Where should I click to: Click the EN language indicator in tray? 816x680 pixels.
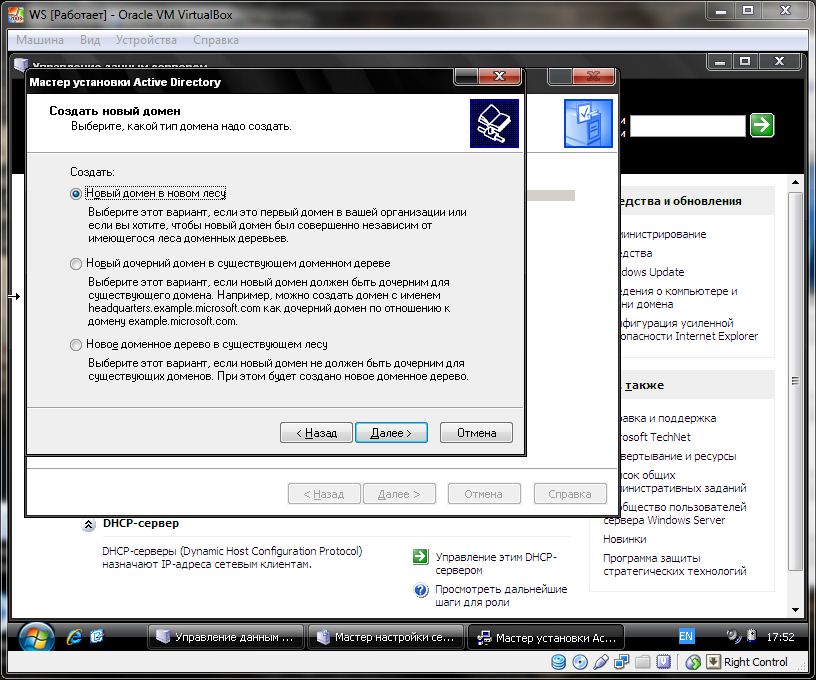(686, 636)
